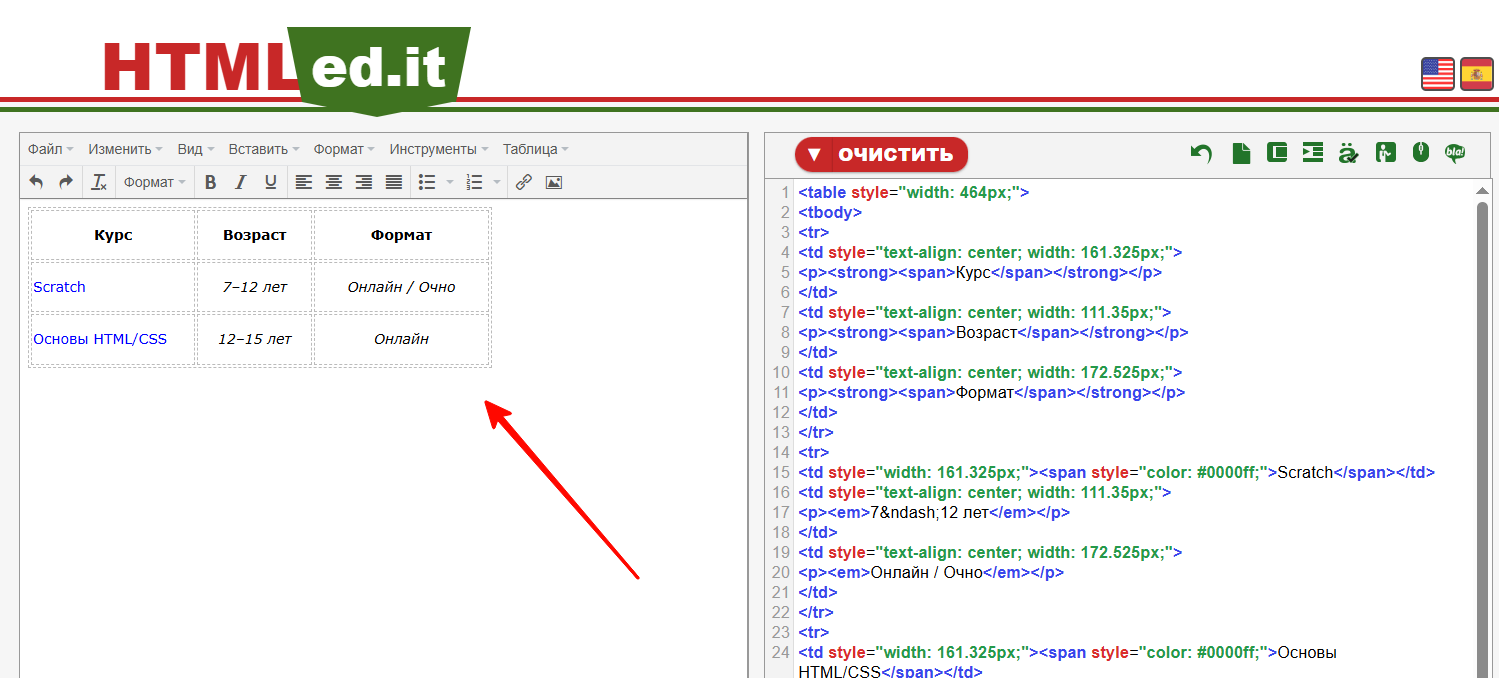1499x678 pixels.
Task: Click the green indent code icon
Action: click(1313, 152)
